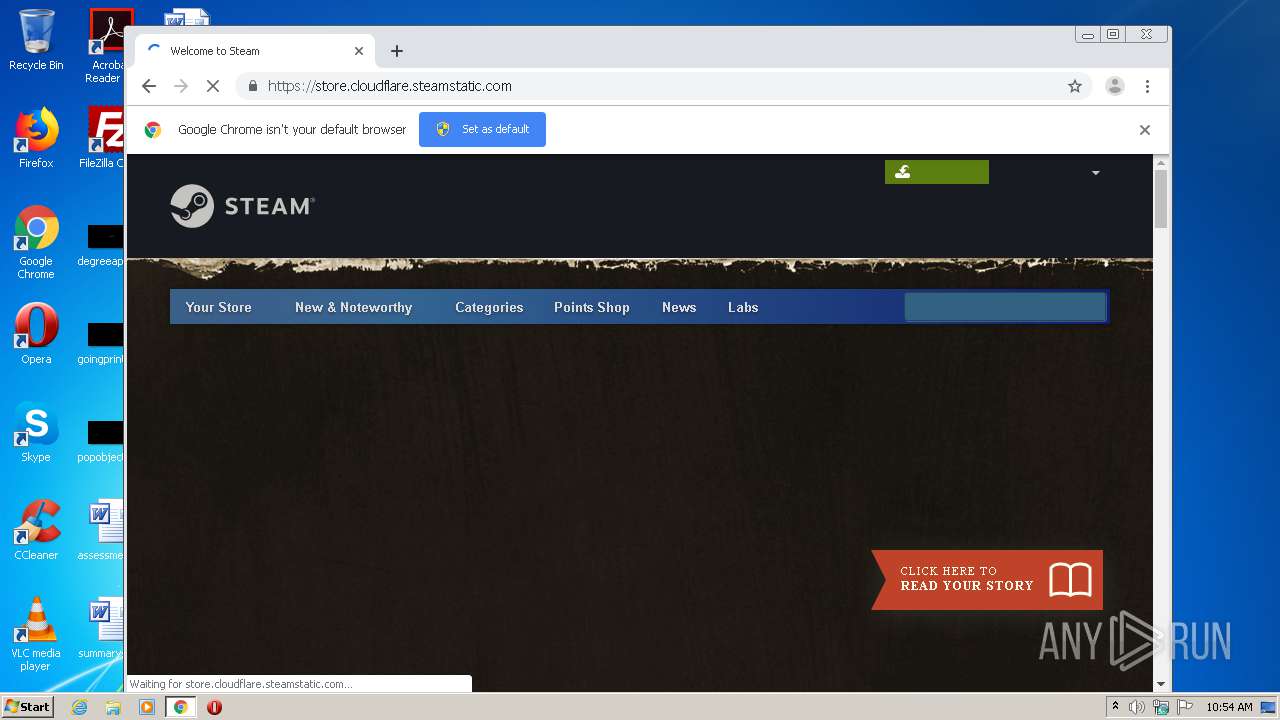Click the open book icon

pos(1070,580)
